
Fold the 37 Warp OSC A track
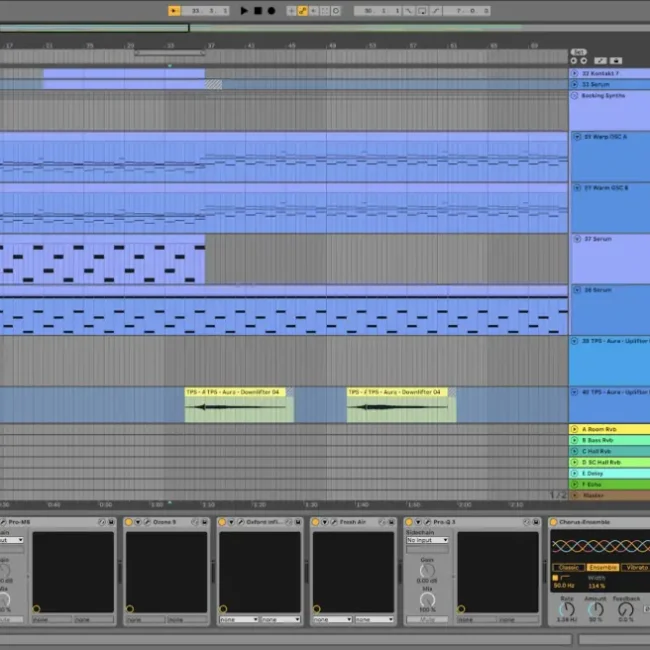pyautogui.click(x=576, y=136)
